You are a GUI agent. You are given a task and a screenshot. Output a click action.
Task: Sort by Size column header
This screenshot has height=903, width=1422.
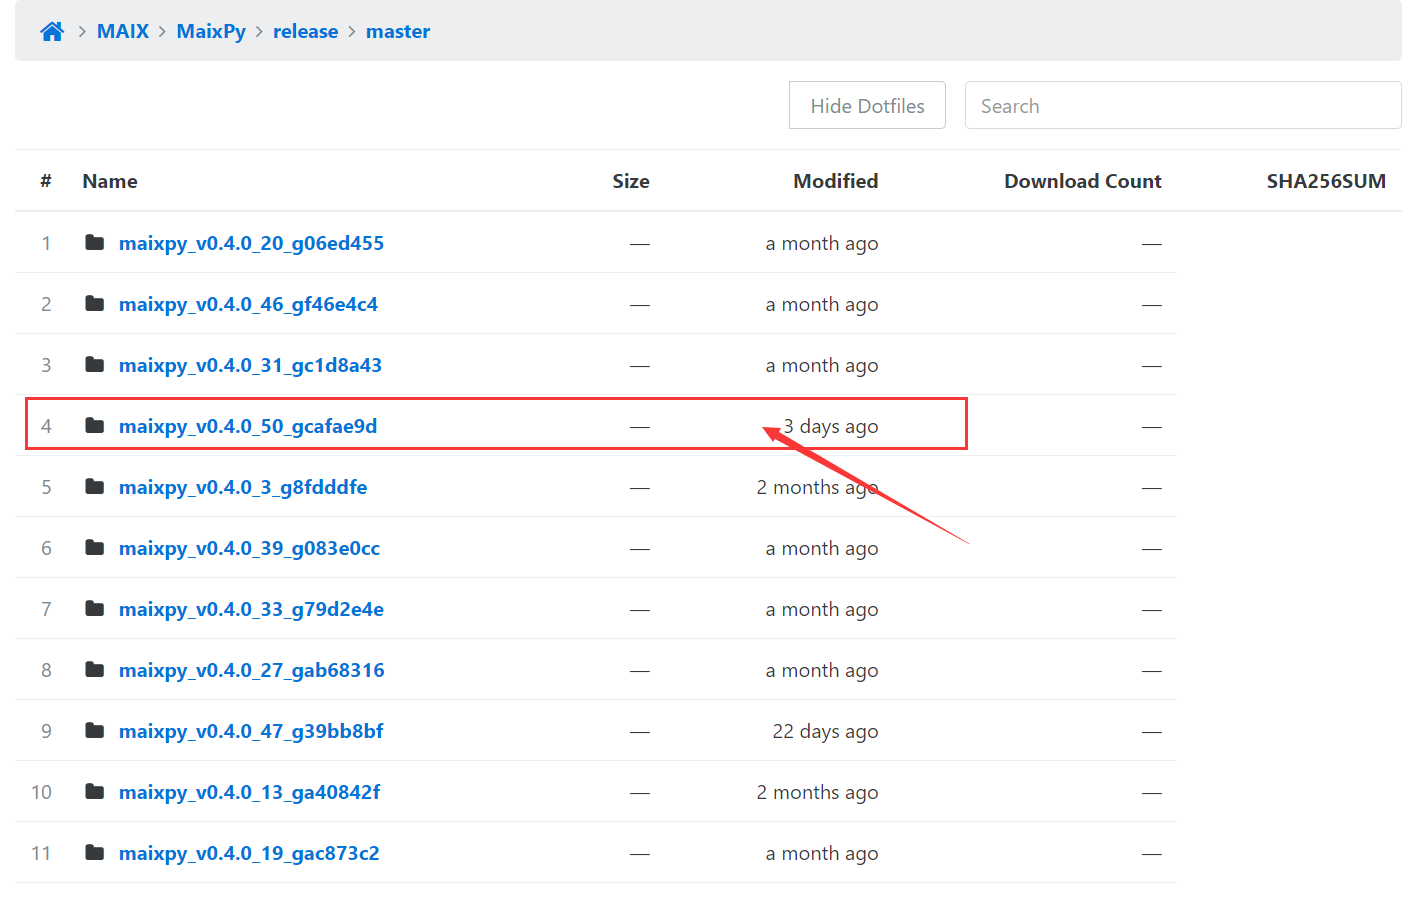coord(631,181)
